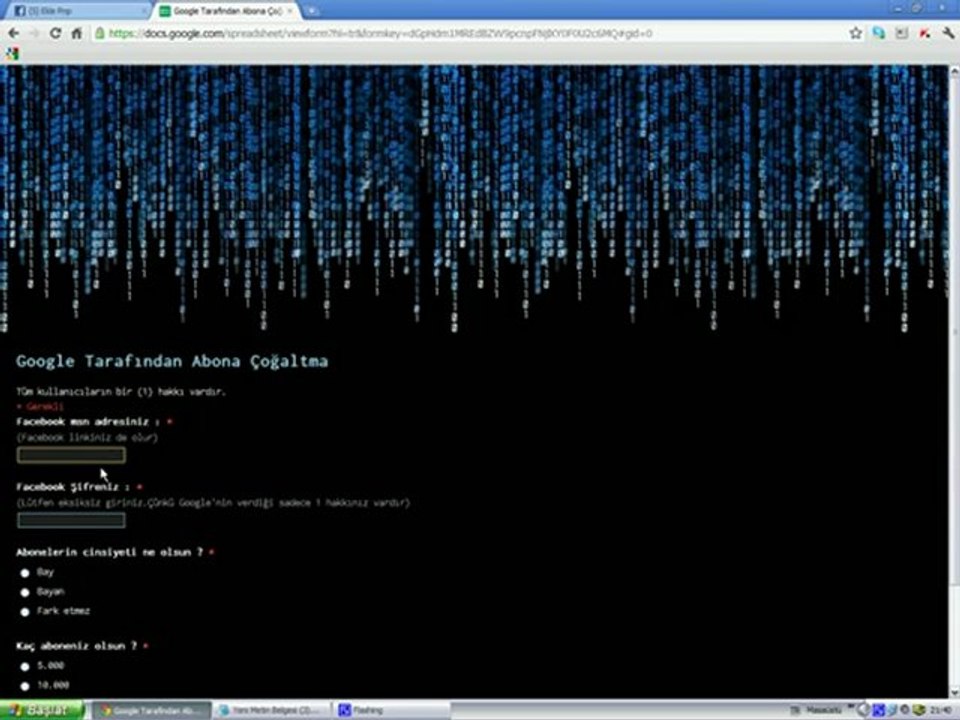Viewport: 960px width, 720px height.
Task: Click the Facebook msn adresiniz label
Action: click(89, 422)
